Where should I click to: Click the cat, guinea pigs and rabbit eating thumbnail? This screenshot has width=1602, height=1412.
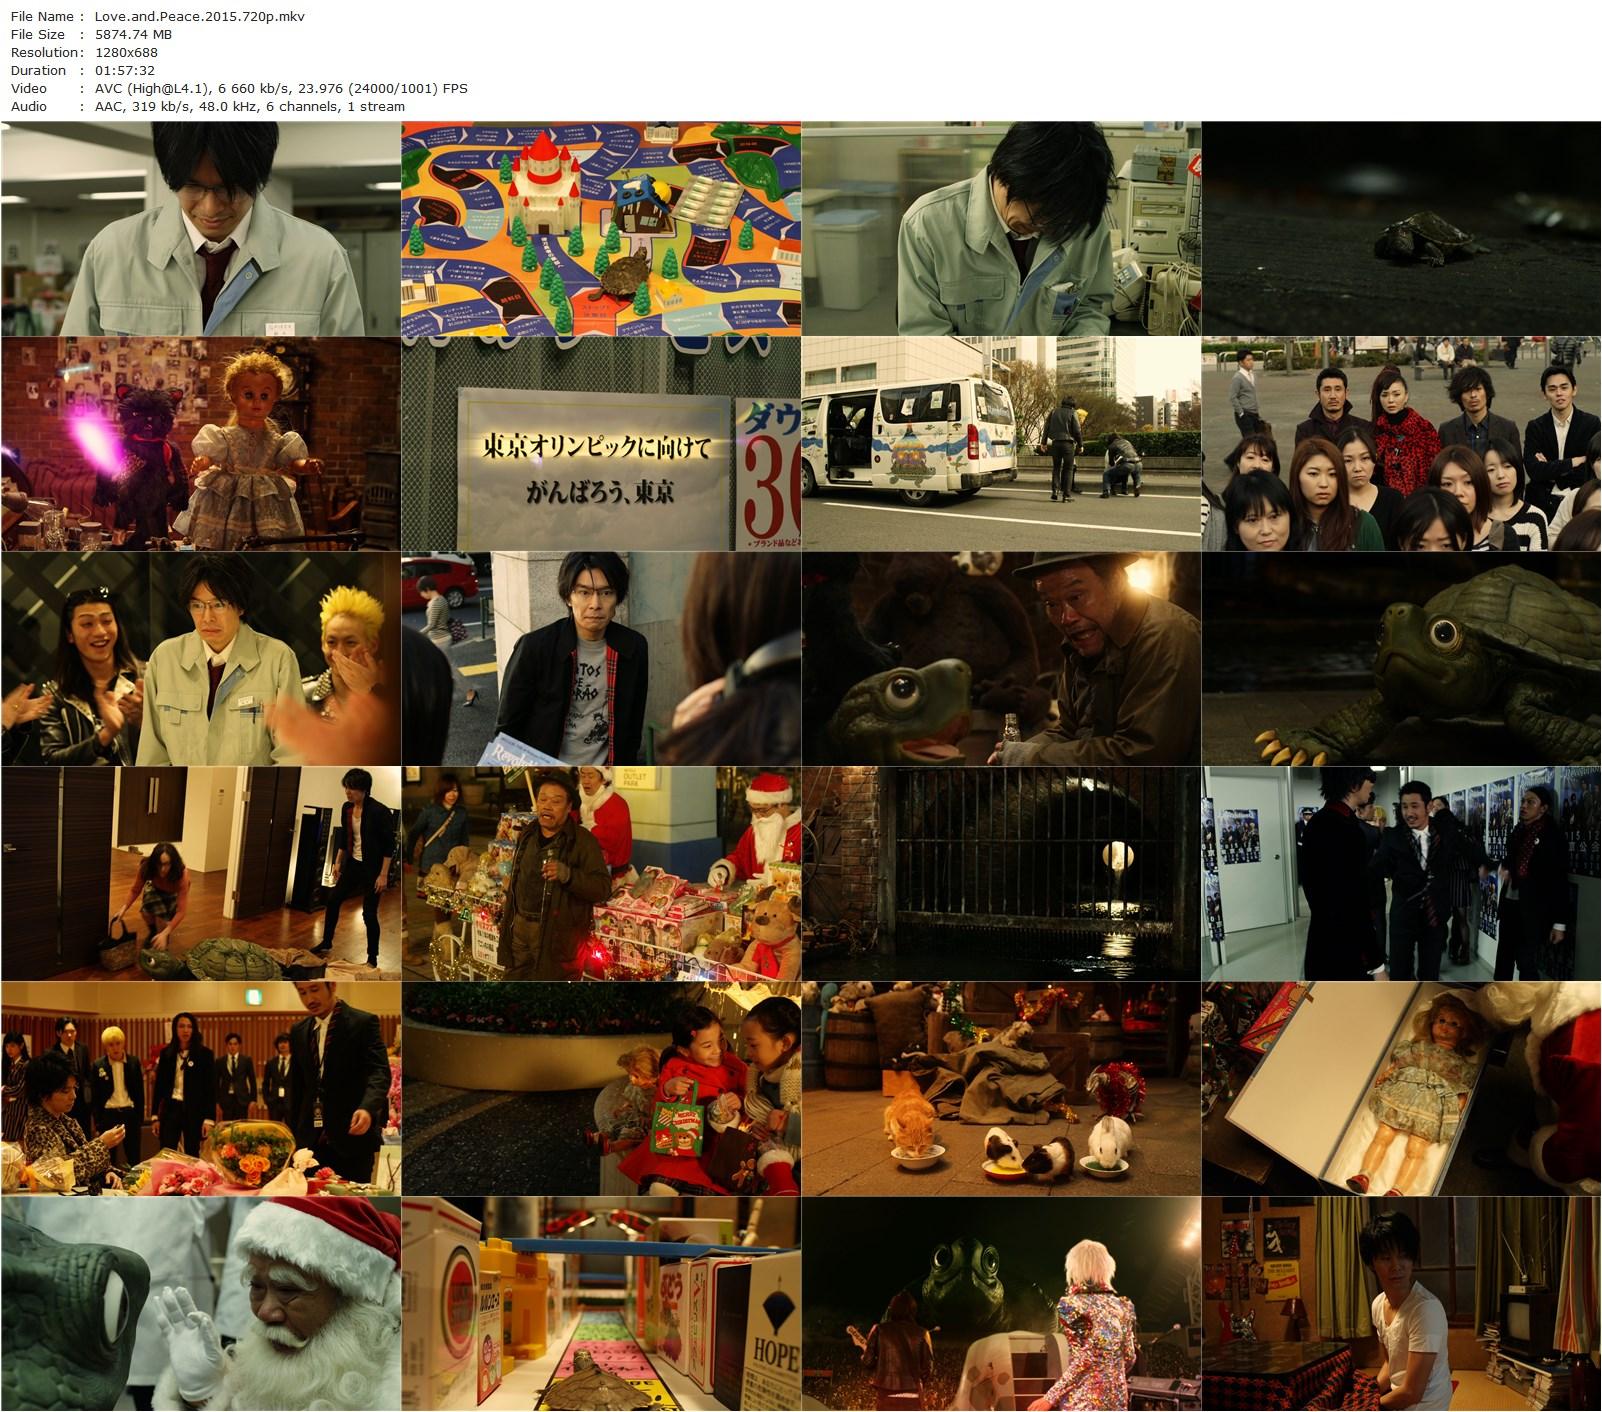tap(1000, 1089)
